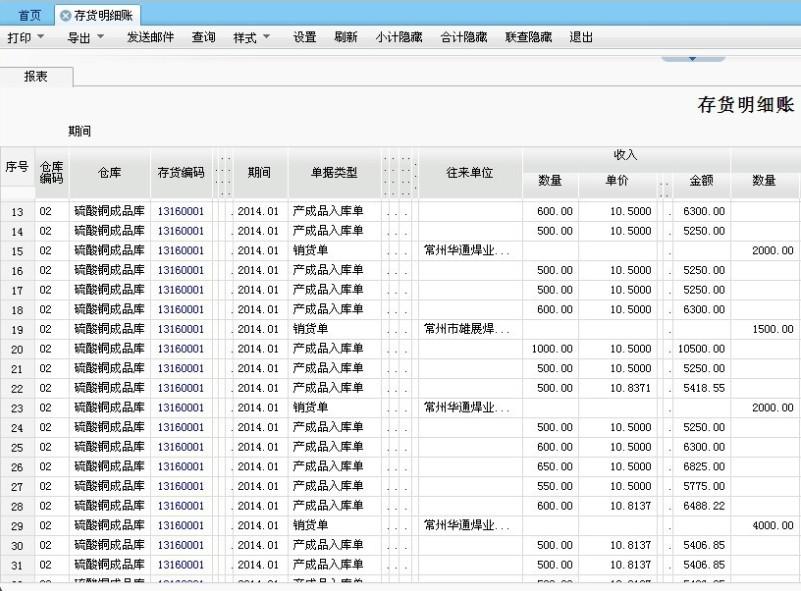This screenshot has height=591, width=801.
Task: Switch to the 首页 tab
Action: pos(30,16)
